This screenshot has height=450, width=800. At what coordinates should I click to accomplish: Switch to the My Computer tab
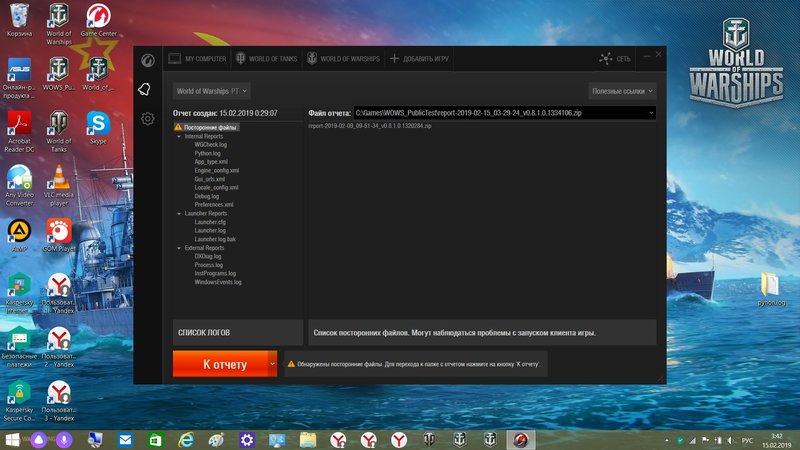click(197, 59)
